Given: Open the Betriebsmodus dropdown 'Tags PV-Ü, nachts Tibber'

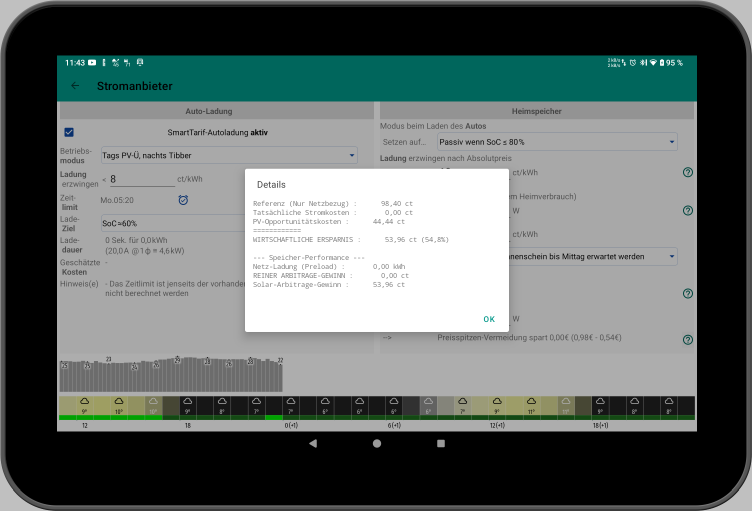Looking at the screenshot, I should coord(229,155).
